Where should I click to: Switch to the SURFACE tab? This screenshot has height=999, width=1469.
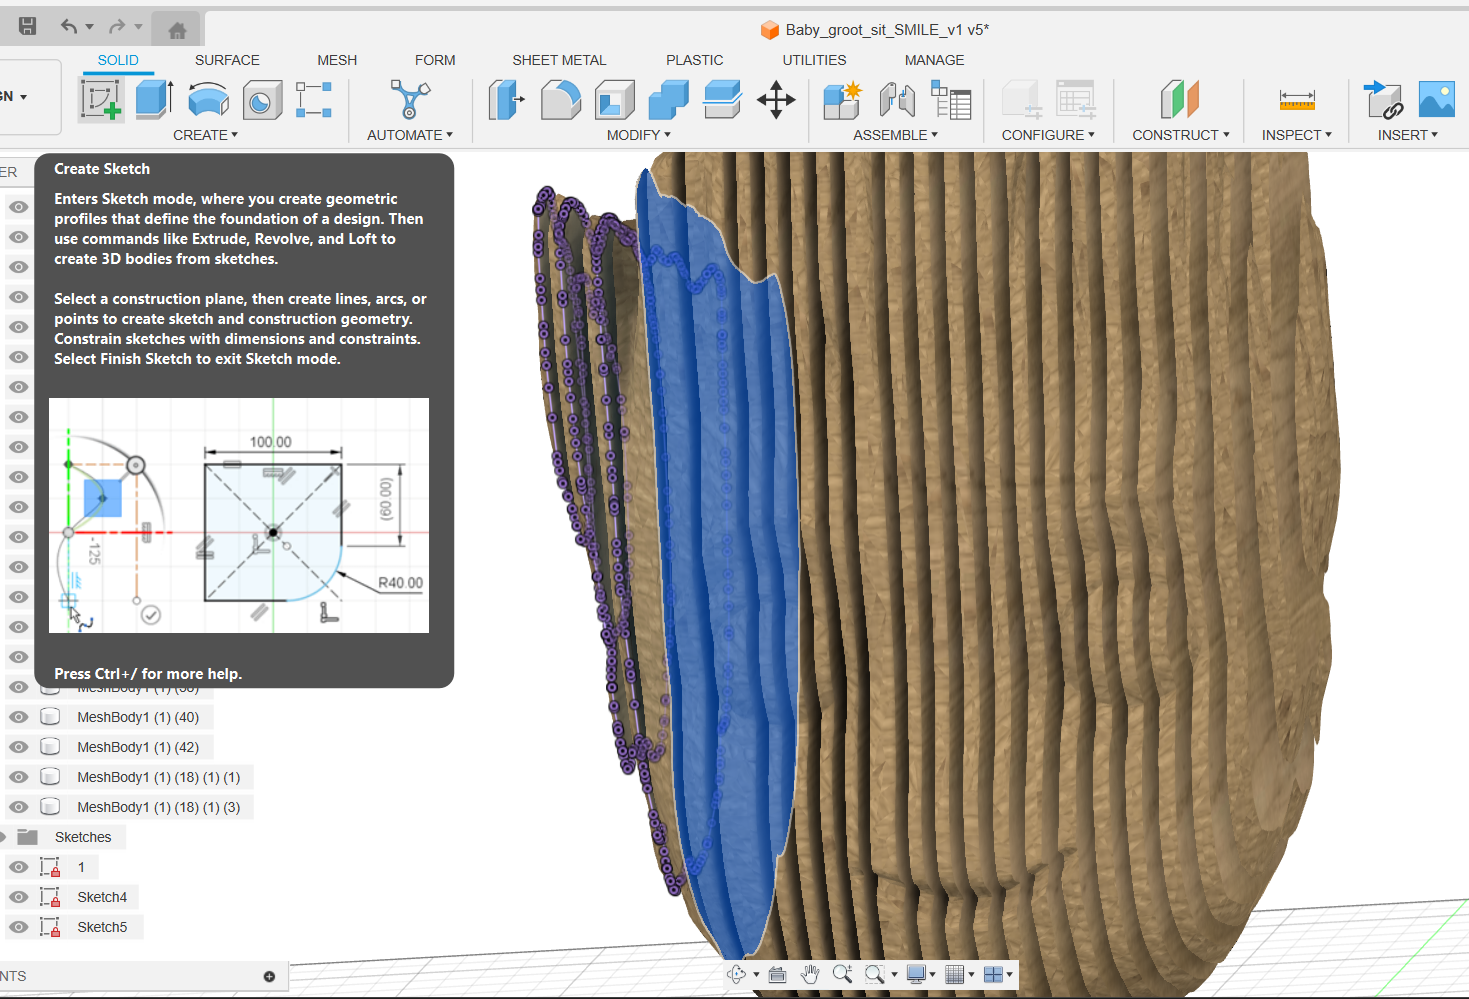[x=227, y=60]
